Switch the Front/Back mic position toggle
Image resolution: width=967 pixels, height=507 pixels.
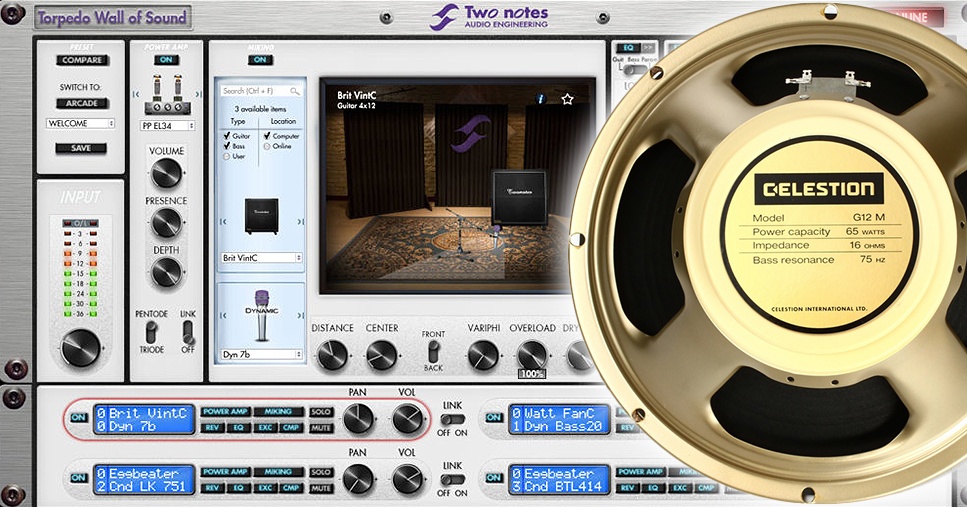click(x=434, y=351)
